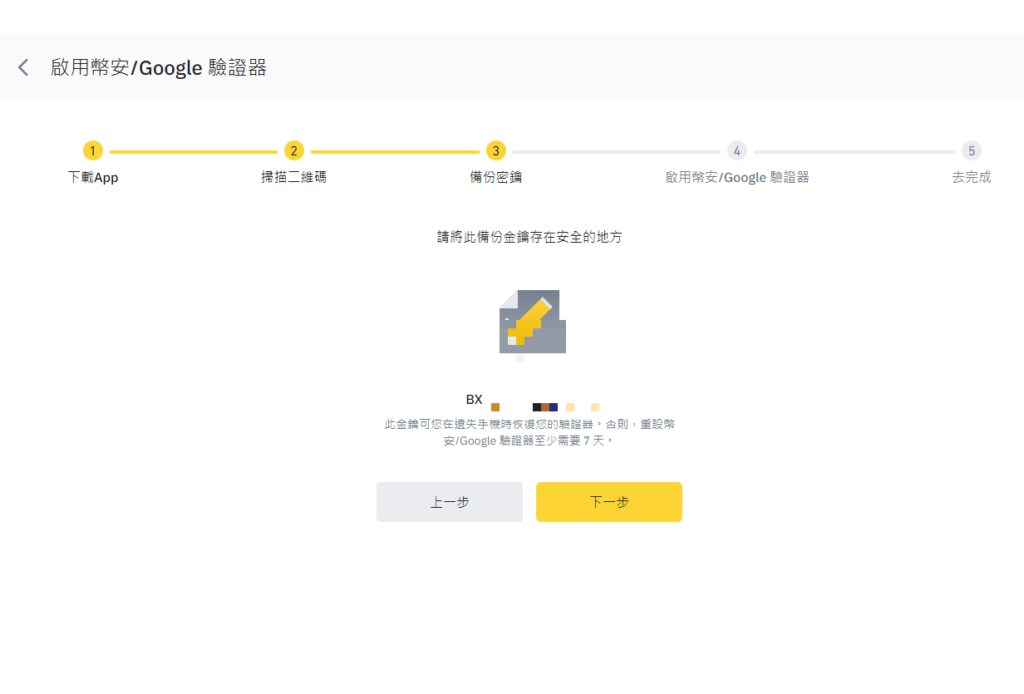Click step 4 circle for 啟用幣安/Google 驗證器
The height and width of the screenshot is (694, 1024).
[x=737, y=150]
